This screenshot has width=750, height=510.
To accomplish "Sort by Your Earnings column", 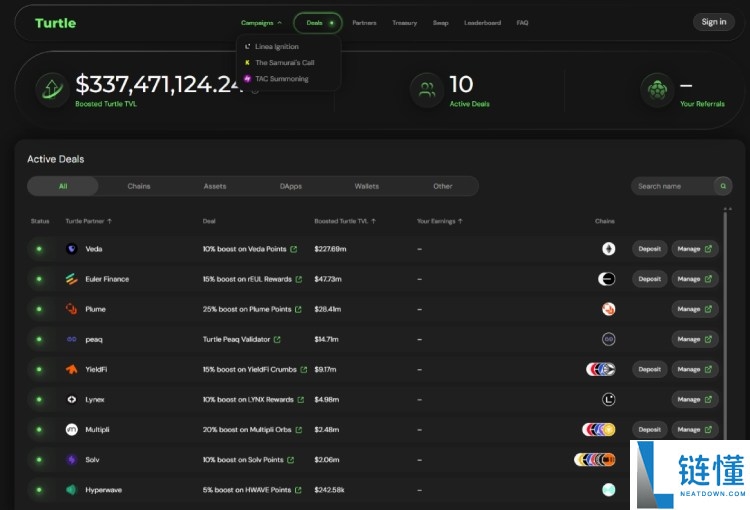I will click(440, 221).
